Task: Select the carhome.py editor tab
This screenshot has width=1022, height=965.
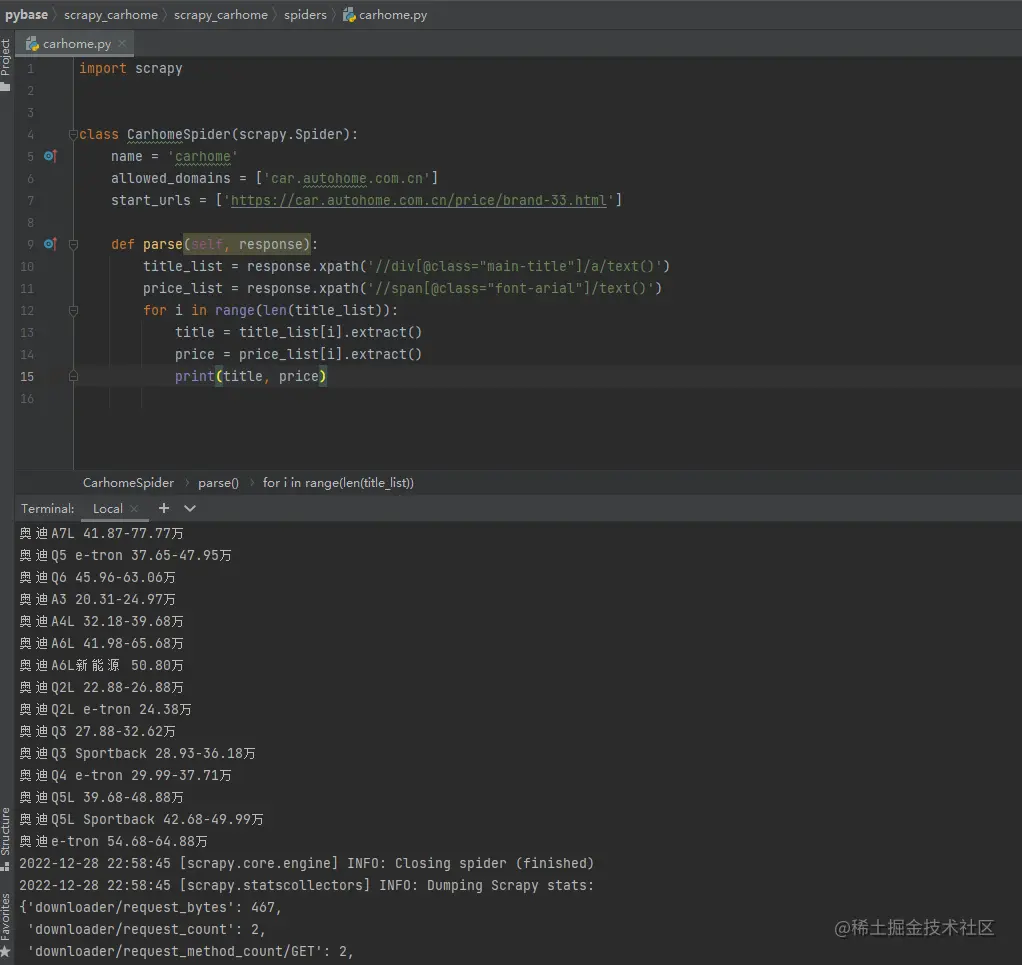Action: [76, 44]
